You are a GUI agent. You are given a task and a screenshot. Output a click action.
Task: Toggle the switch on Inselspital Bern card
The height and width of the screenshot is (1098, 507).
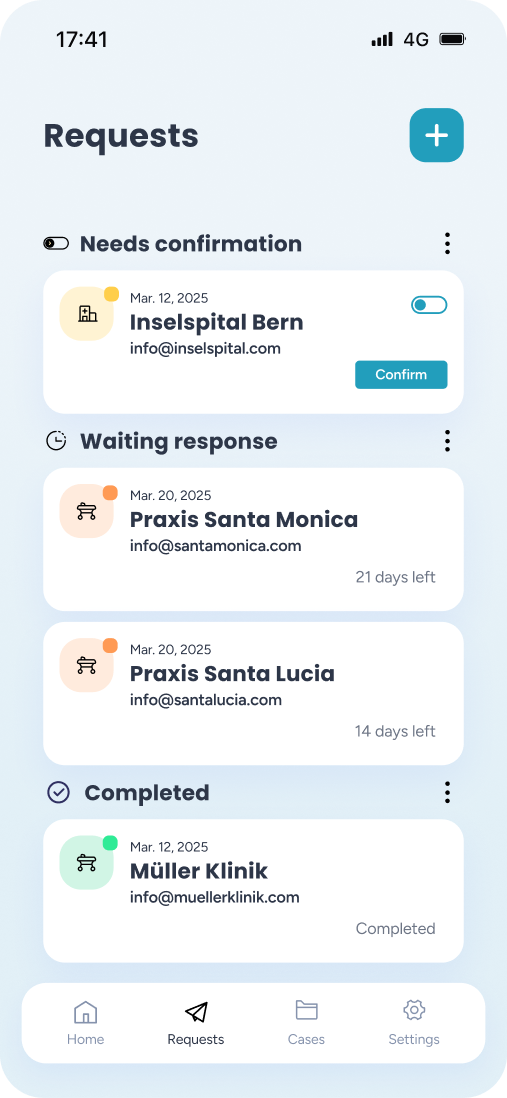(429, 305)
